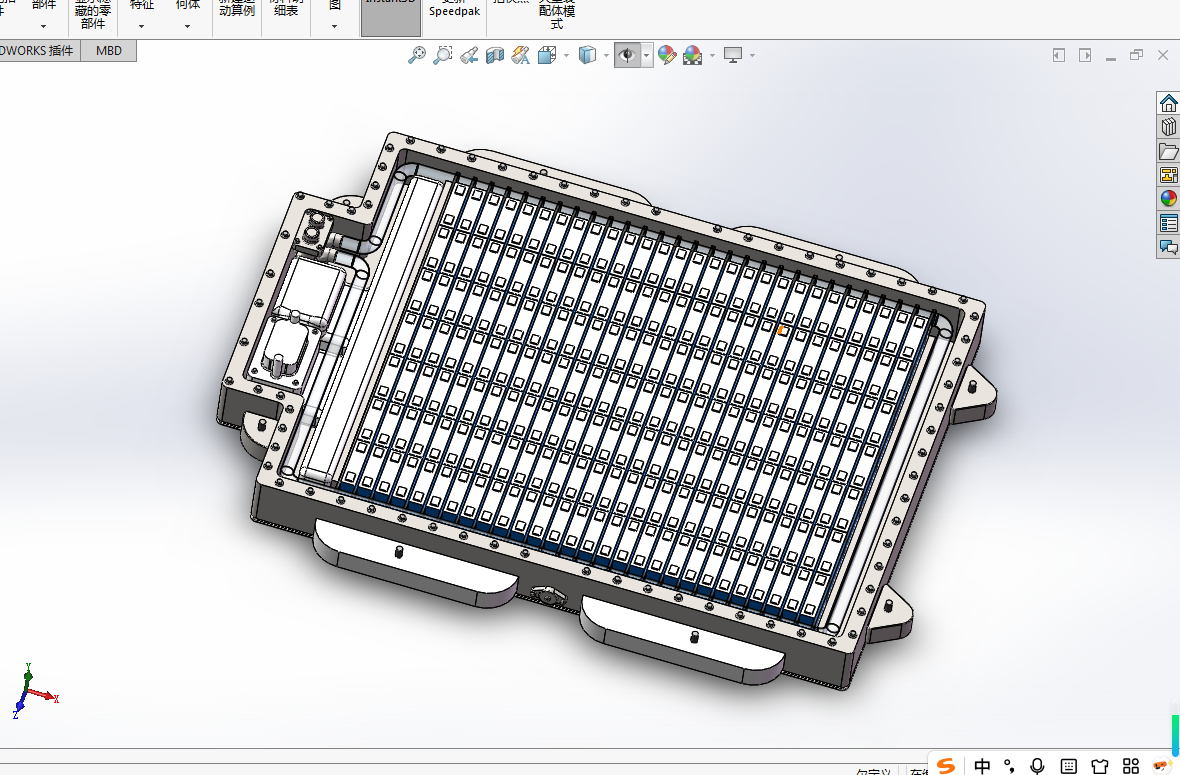The image size is (1180, 775).
Task: Click the Home icon in the task pane
Action: click(1168, 102)
